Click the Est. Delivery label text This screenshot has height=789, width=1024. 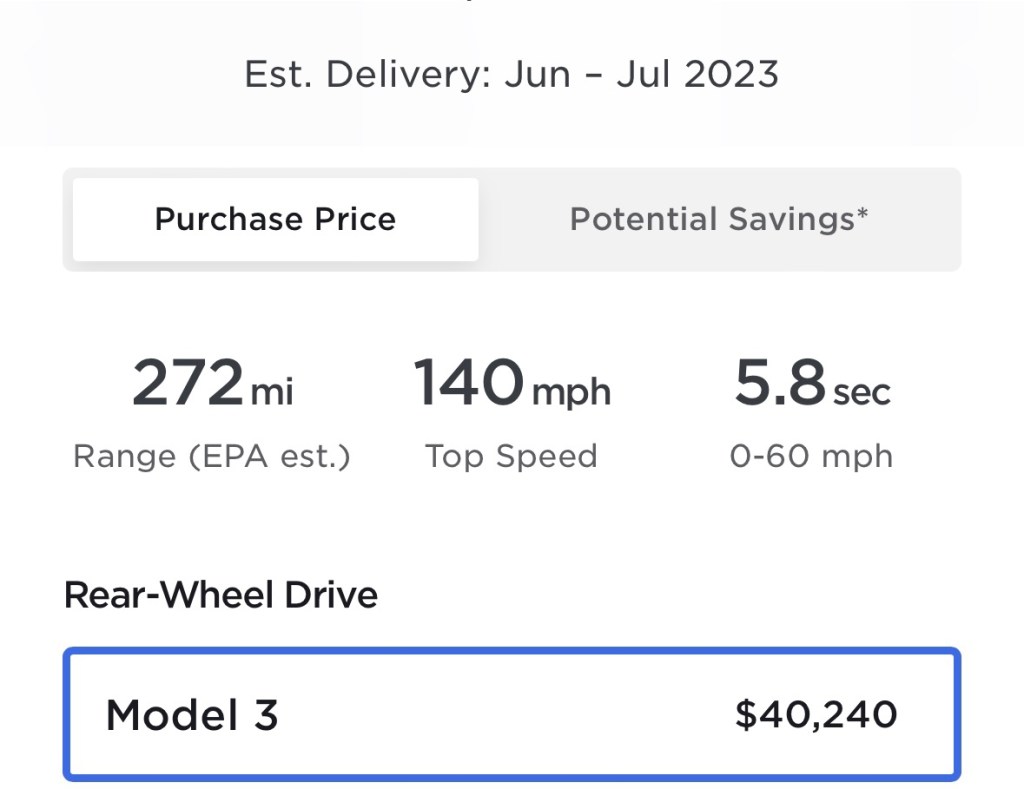[x=367, y=75]
